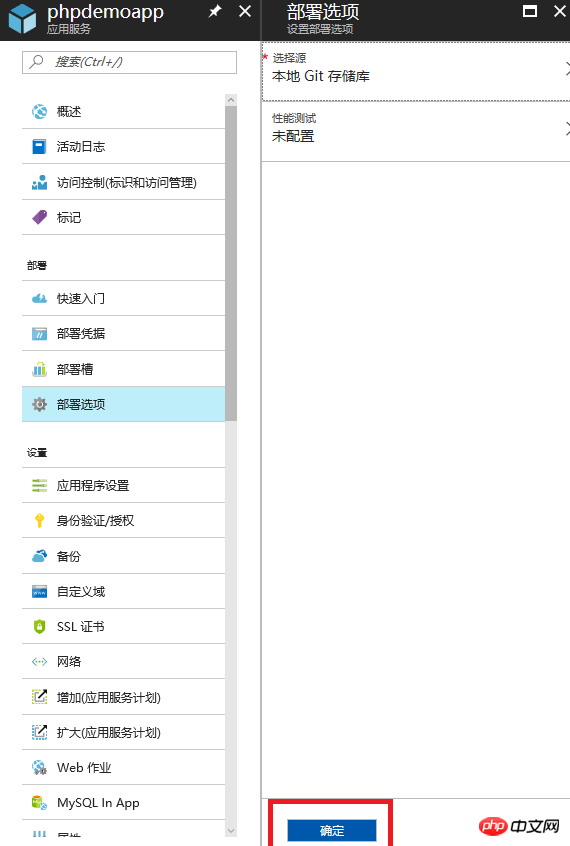Select the 访问控制 access control icon
Screen dimensions: 570x846
point(39,182)
